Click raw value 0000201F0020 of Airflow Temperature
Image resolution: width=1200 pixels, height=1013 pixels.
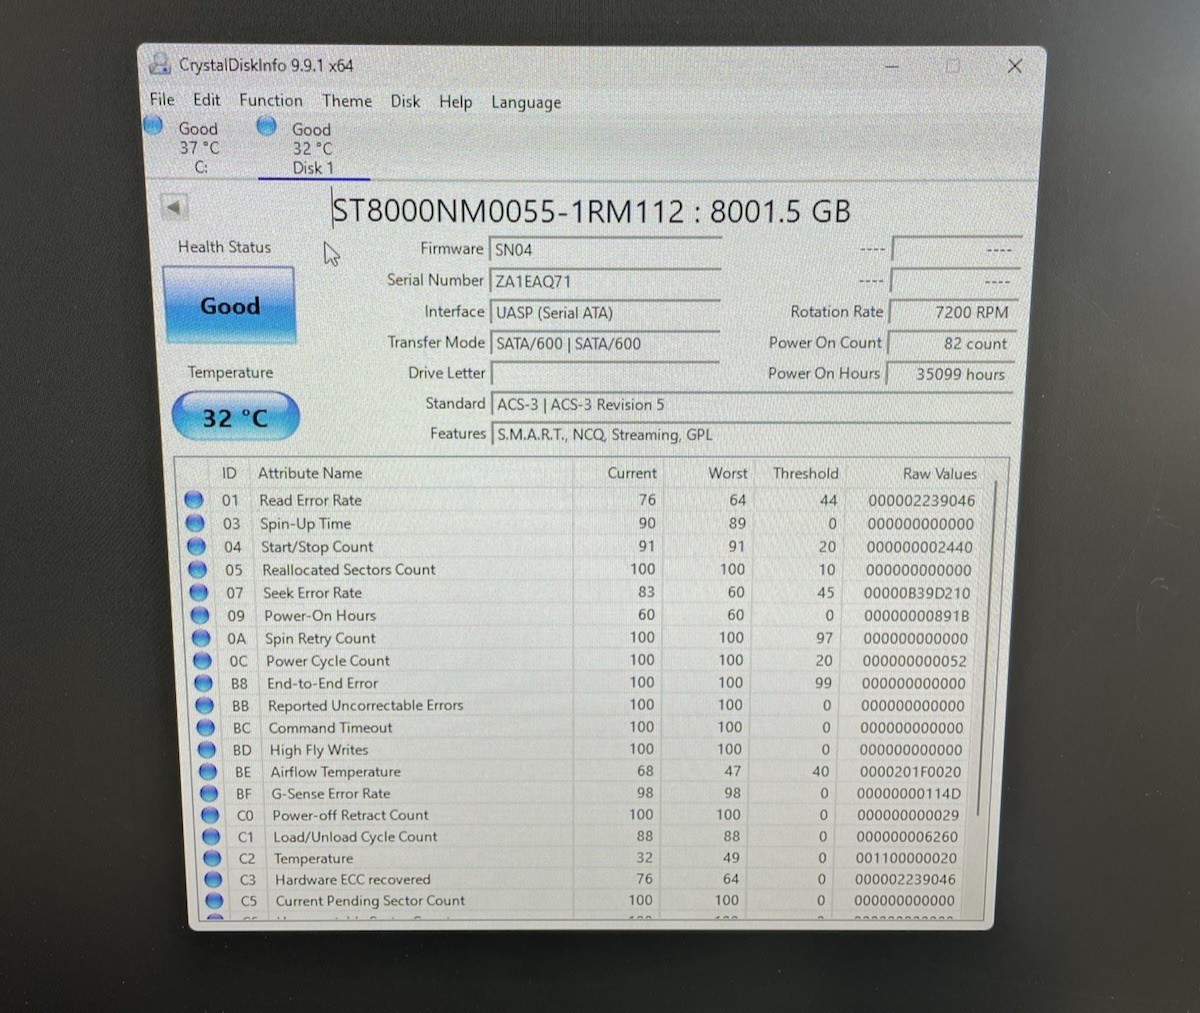911,772
